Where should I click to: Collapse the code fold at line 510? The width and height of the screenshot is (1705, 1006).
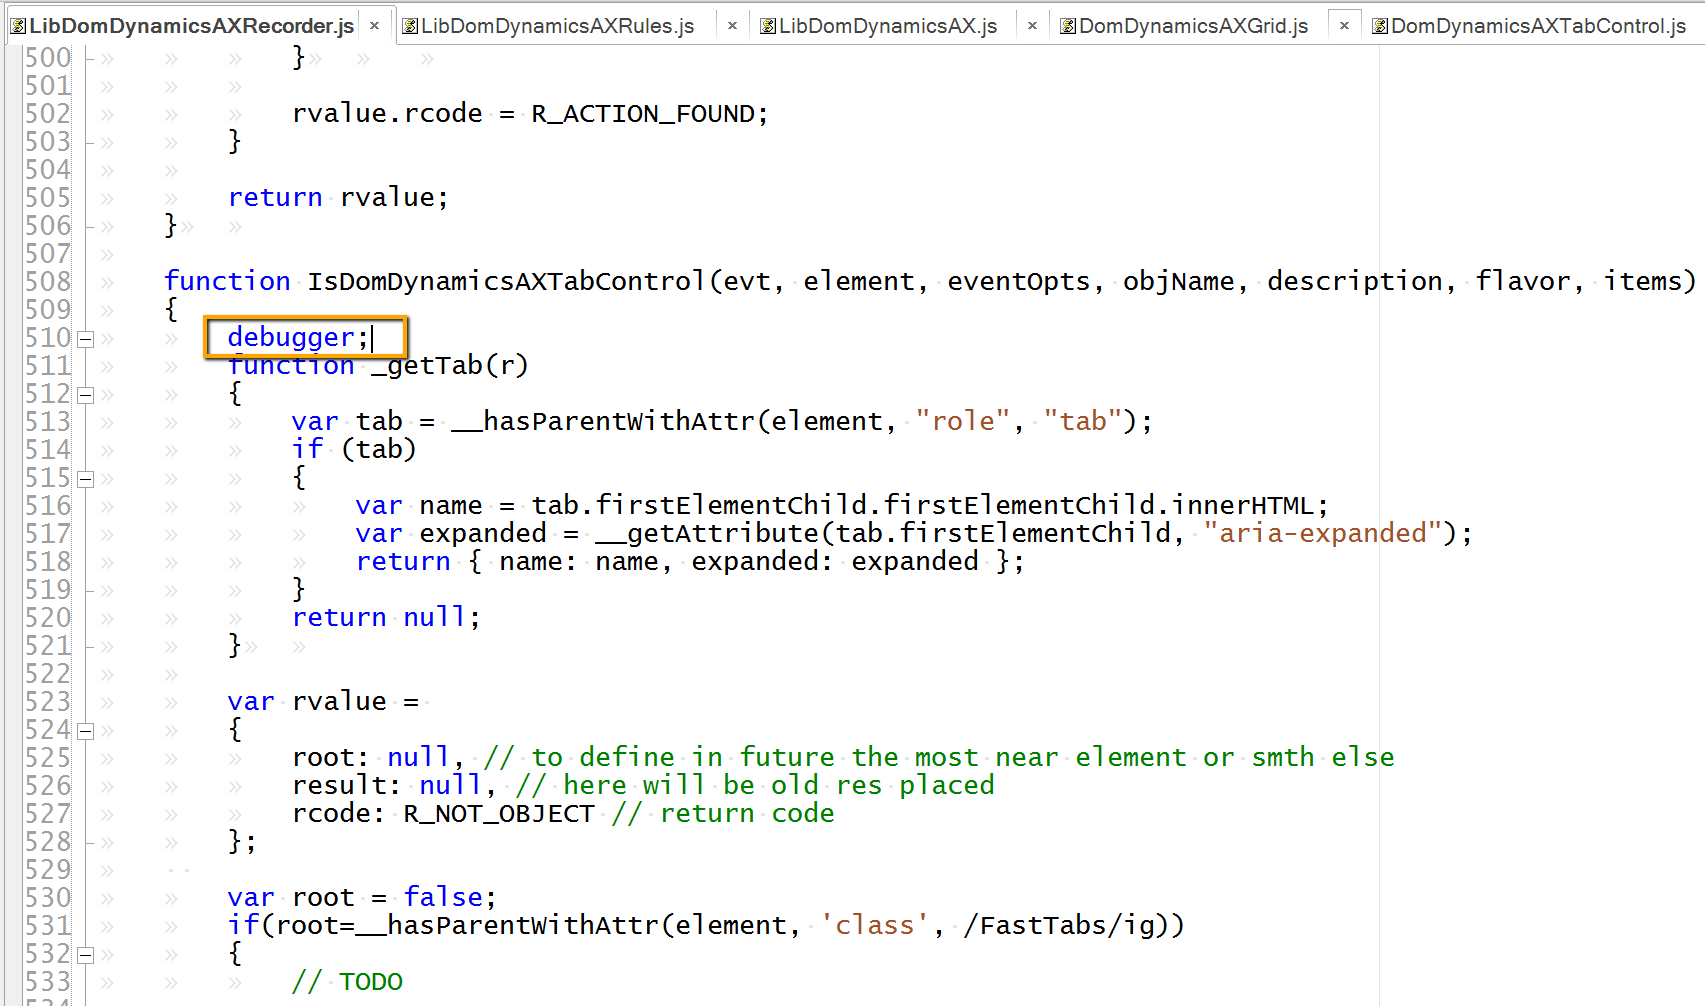(x=86, y=339)
